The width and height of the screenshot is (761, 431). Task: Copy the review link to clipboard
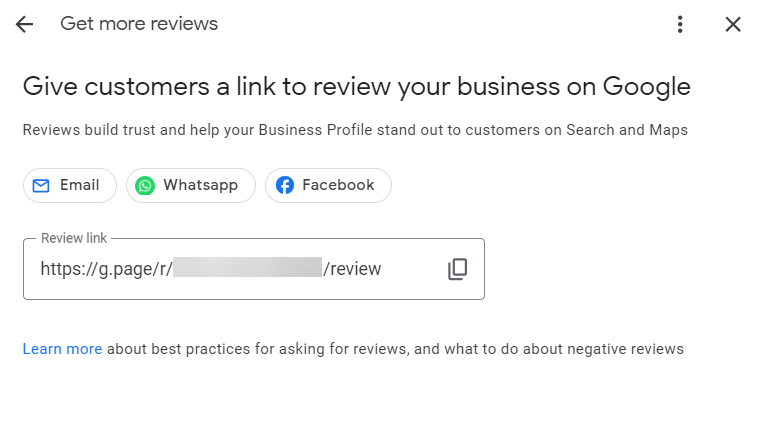coord(457,269)
